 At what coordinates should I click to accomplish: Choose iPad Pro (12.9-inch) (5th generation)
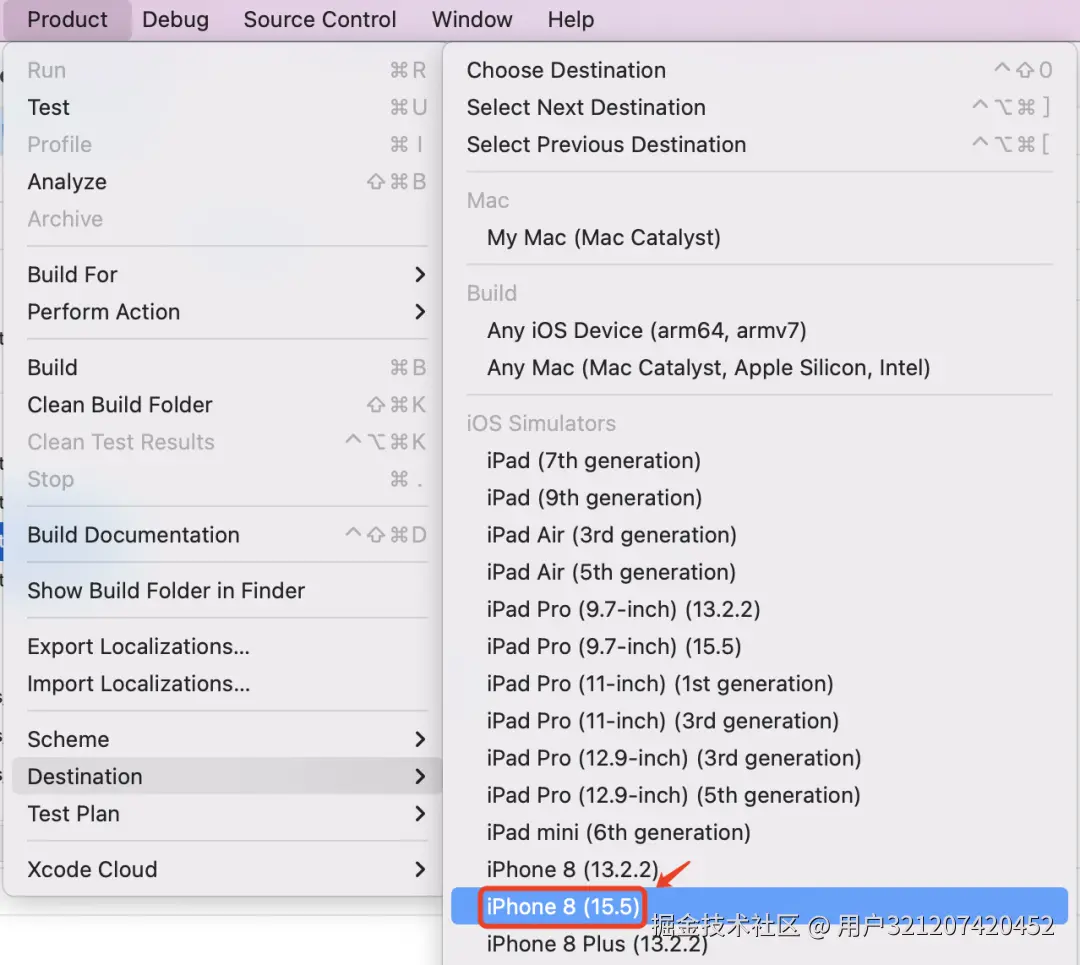click(x=759, y=796)
